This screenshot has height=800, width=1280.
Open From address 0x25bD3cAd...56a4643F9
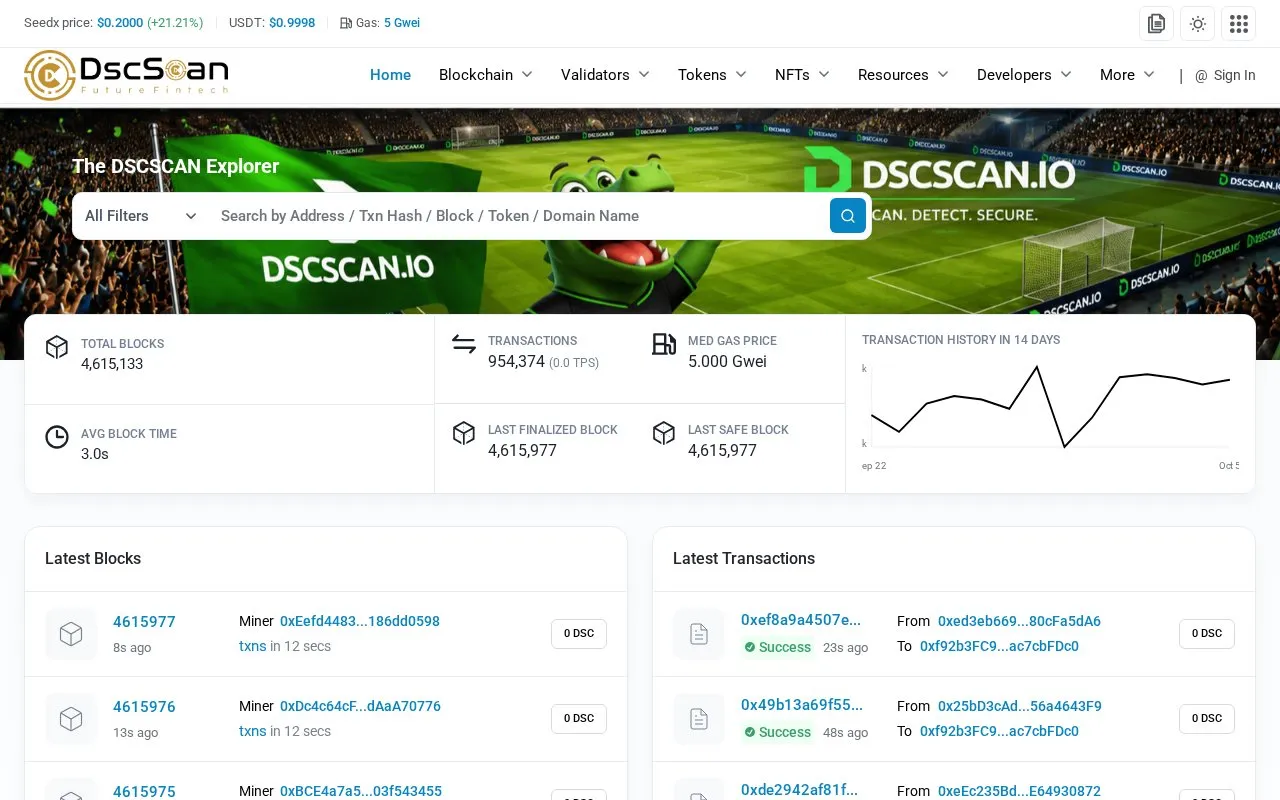(1020, 706)
